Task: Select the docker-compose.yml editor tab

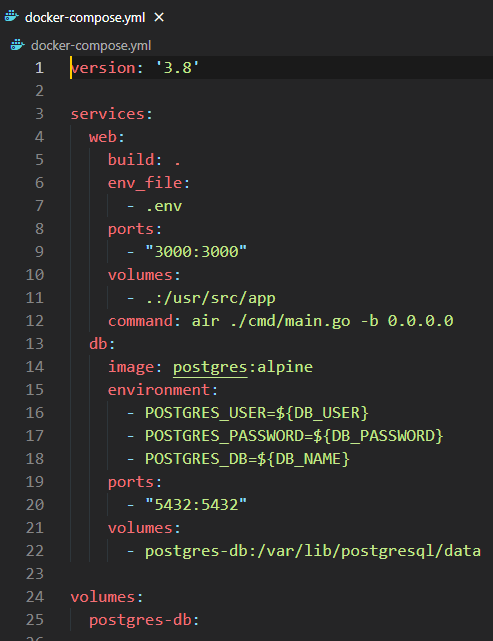Action: click(85, 18)
